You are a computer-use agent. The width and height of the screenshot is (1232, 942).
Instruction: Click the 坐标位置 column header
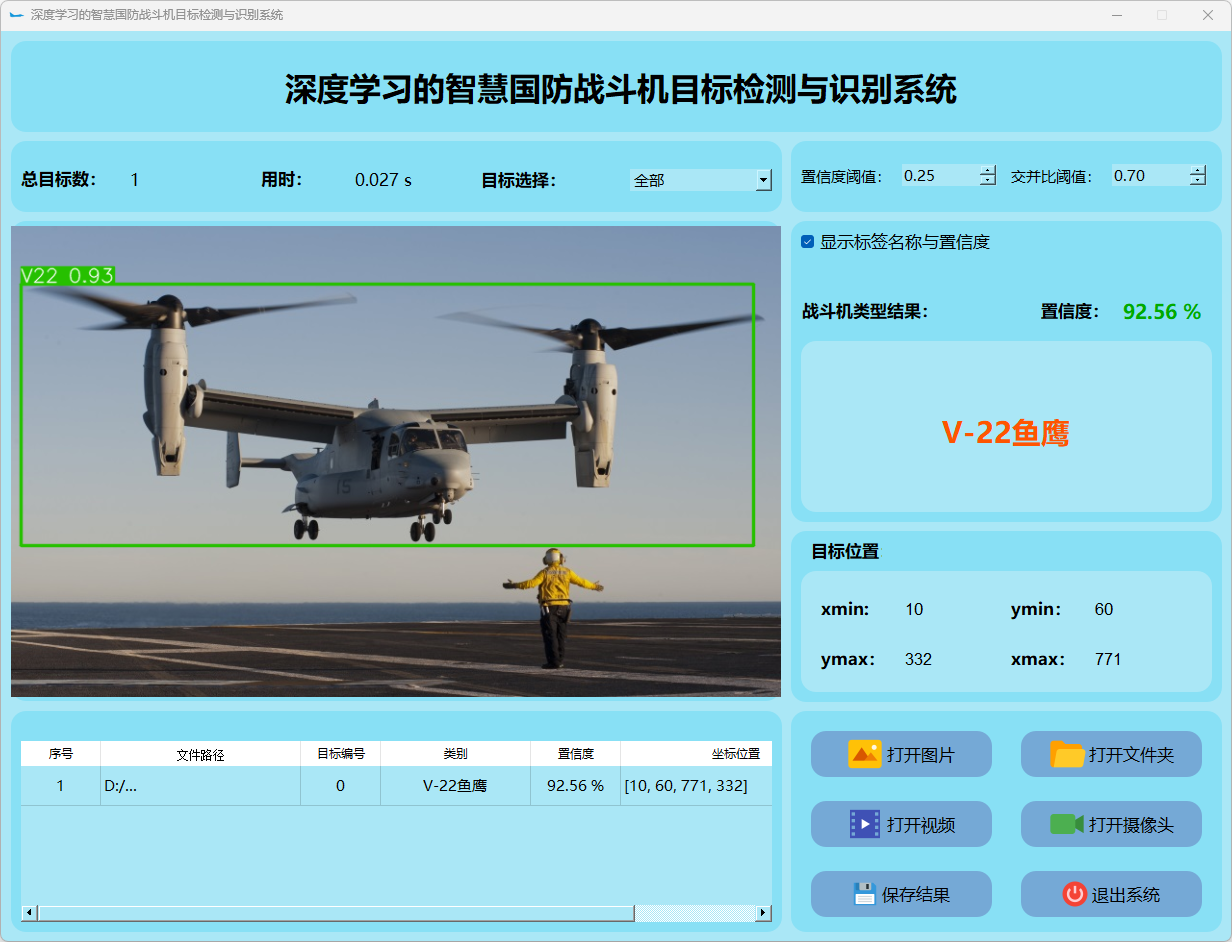tap(696, 754)
